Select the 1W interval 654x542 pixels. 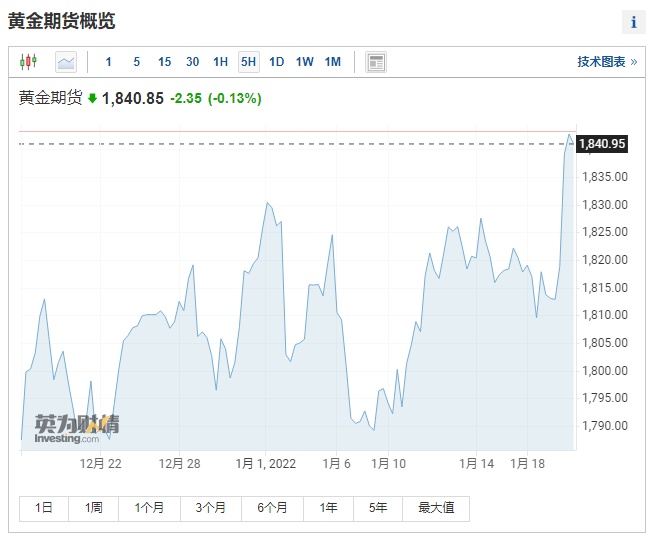[305, 62]
